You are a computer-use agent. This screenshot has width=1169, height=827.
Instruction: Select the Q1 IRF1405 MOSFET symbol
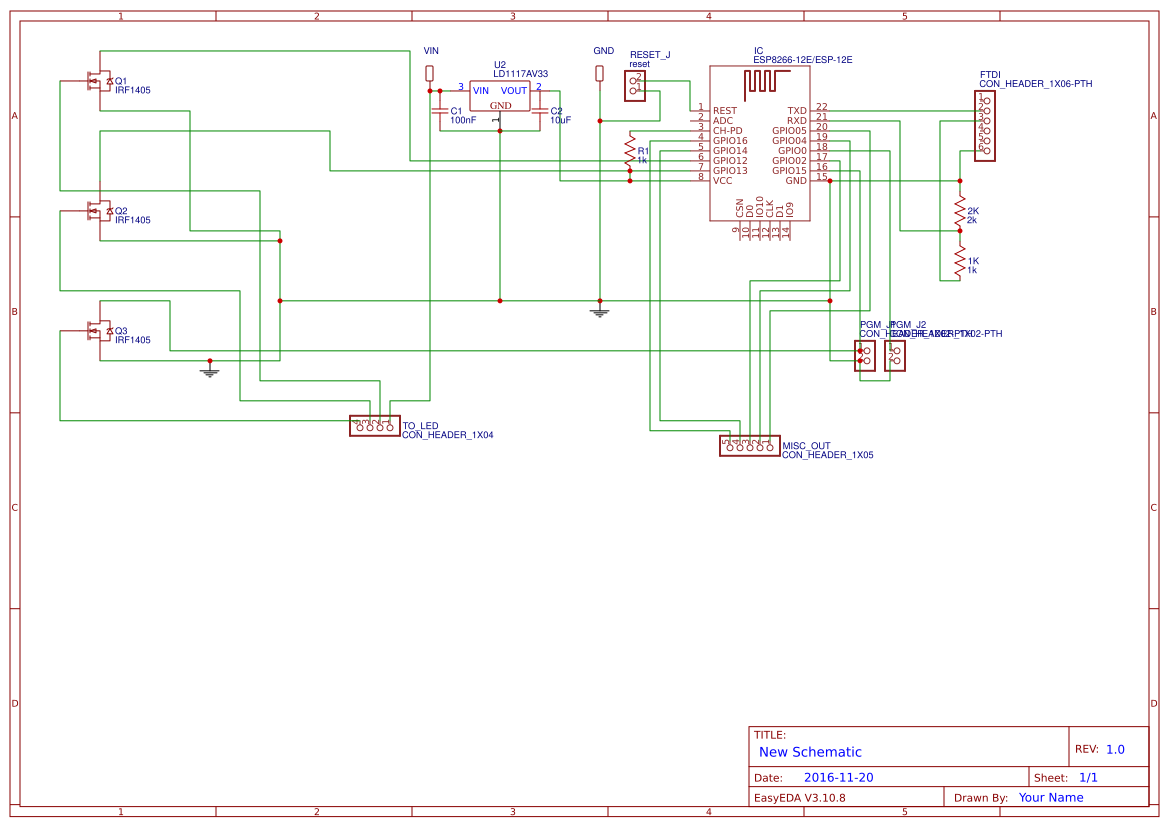pos(98,82)
